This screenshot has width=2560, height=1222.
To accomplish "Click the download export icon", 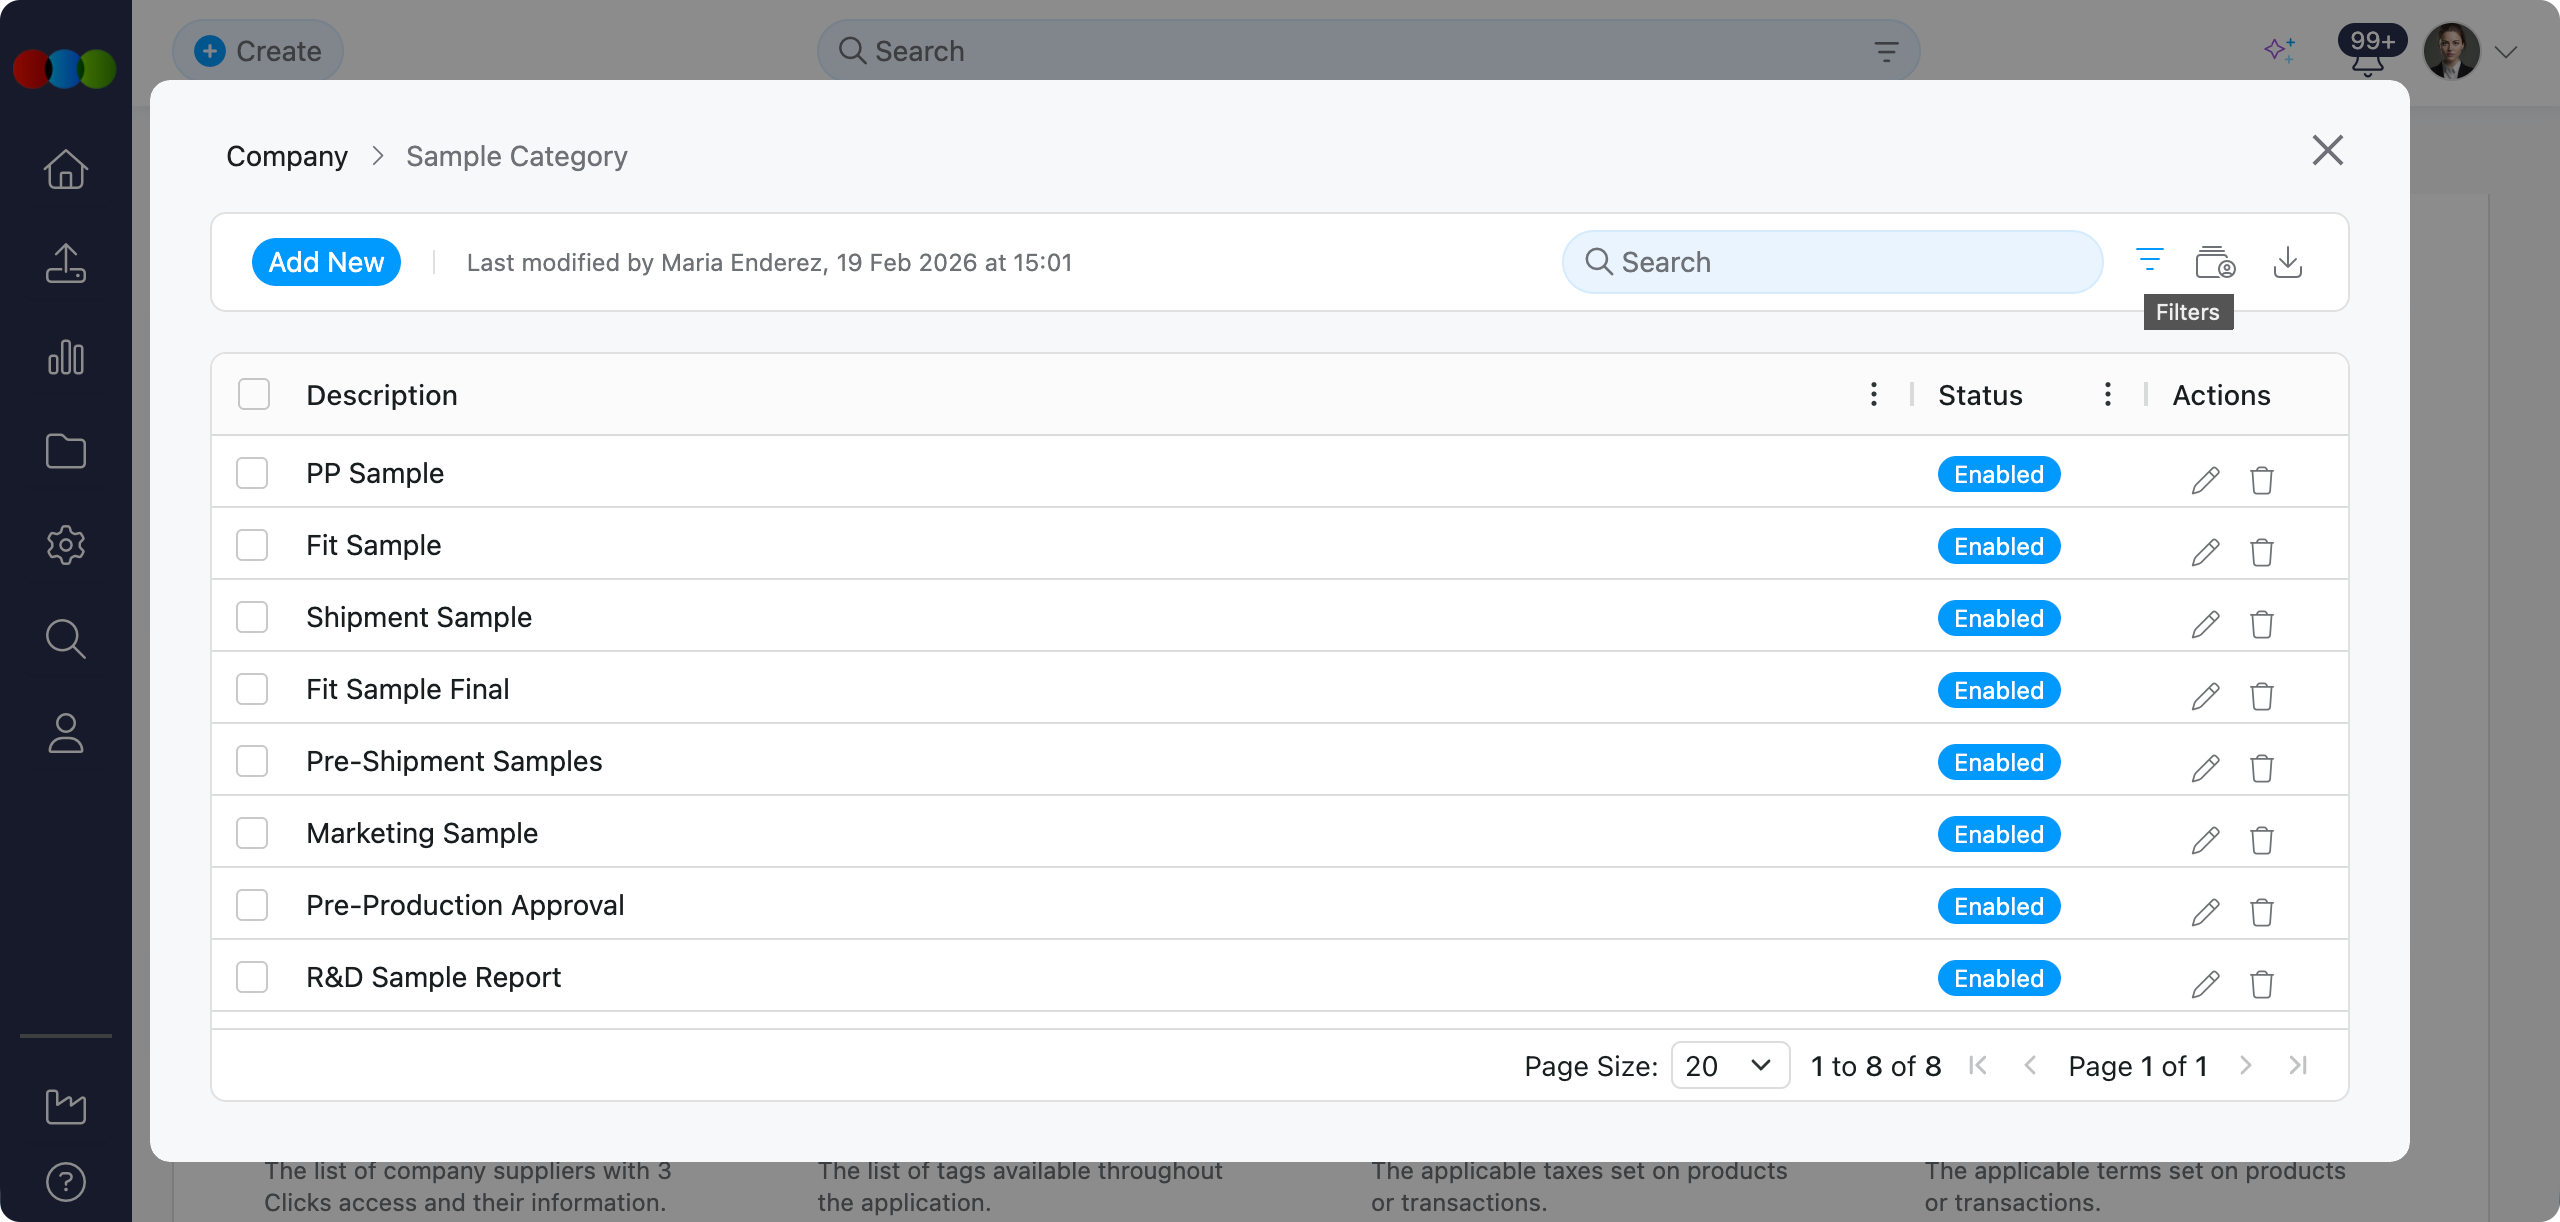I will tap(2287, 262).
